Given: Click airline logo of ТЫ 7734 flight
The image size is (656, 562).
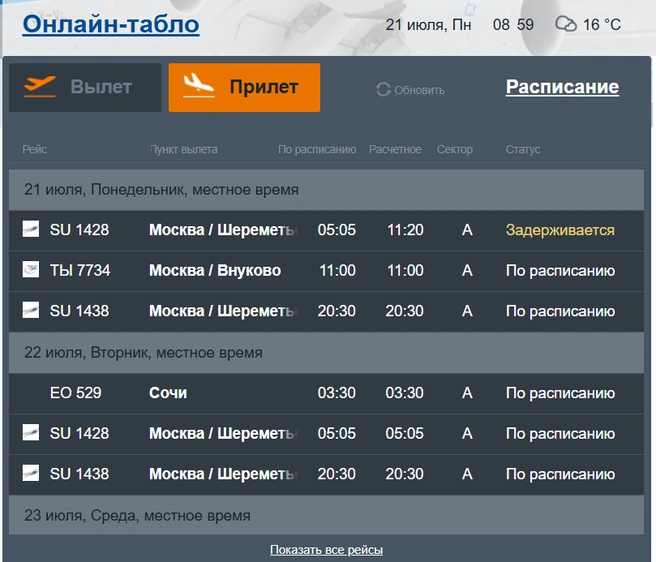Looking at the screenshot, I should tap(31, 269).
